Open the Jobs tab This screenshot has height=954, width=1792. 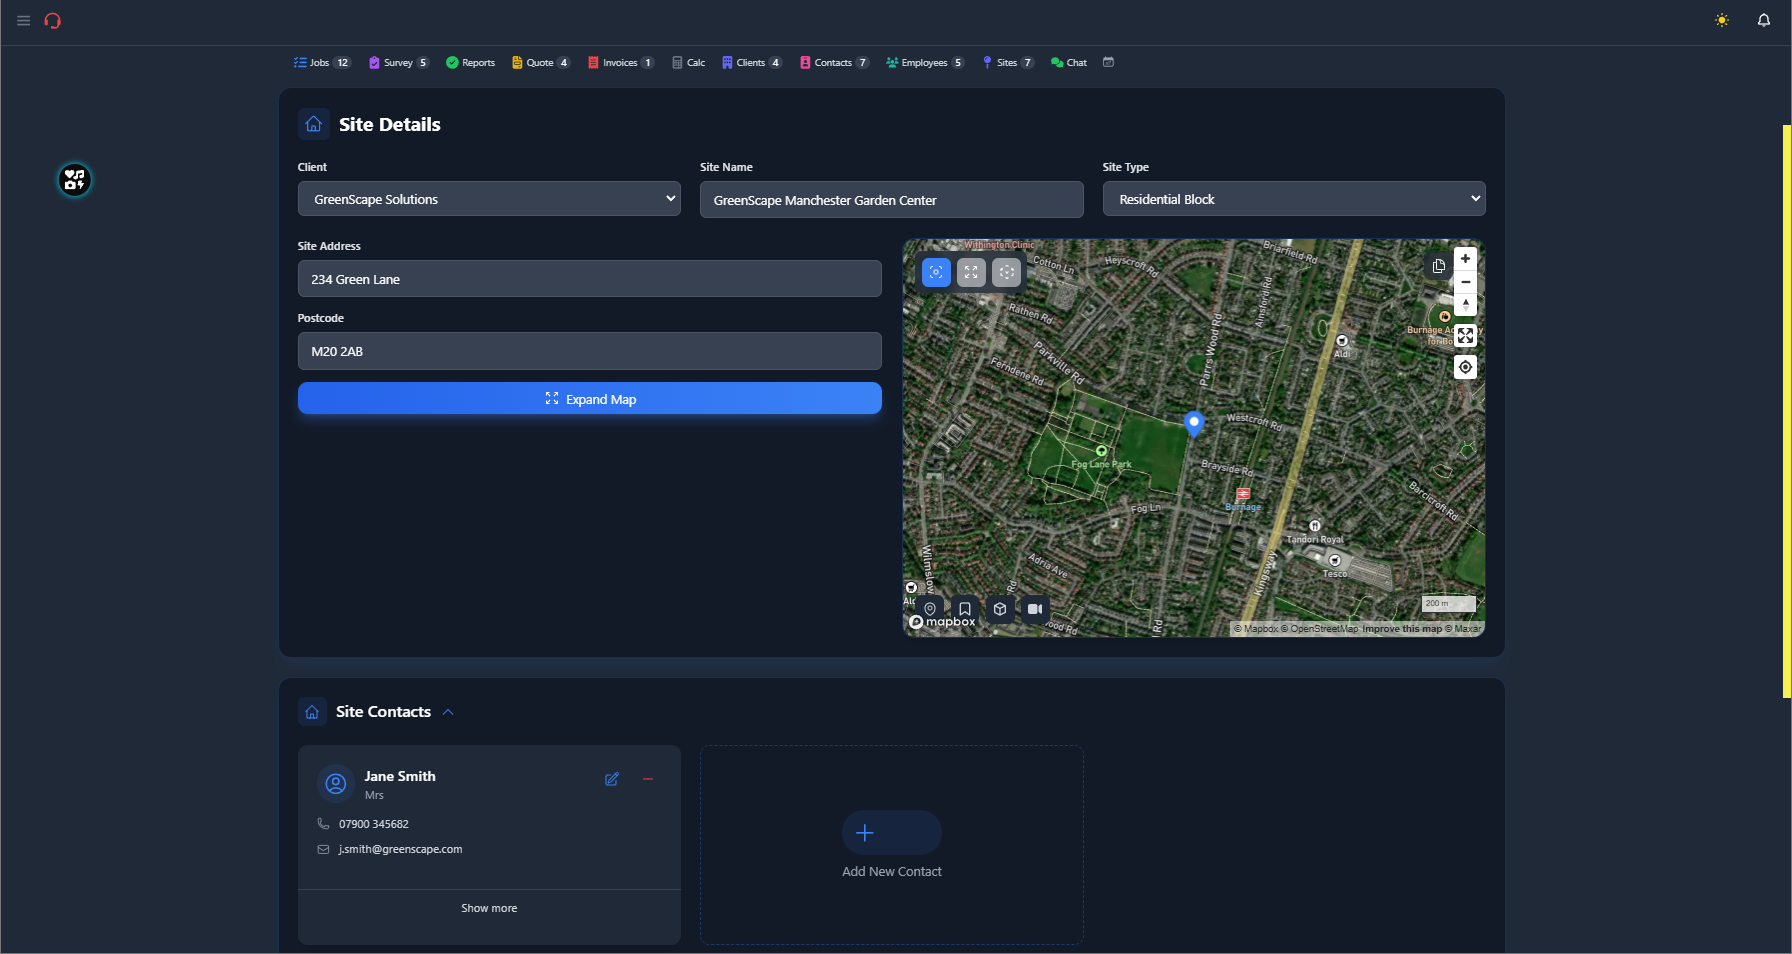click(322, 62)
